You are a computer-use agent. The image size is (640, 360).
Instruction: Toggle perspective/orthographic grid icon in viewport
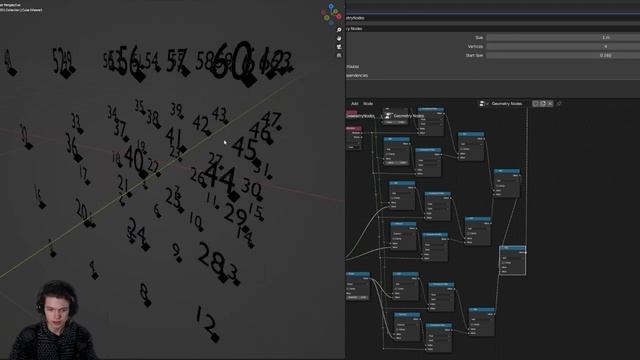point(339,56)
